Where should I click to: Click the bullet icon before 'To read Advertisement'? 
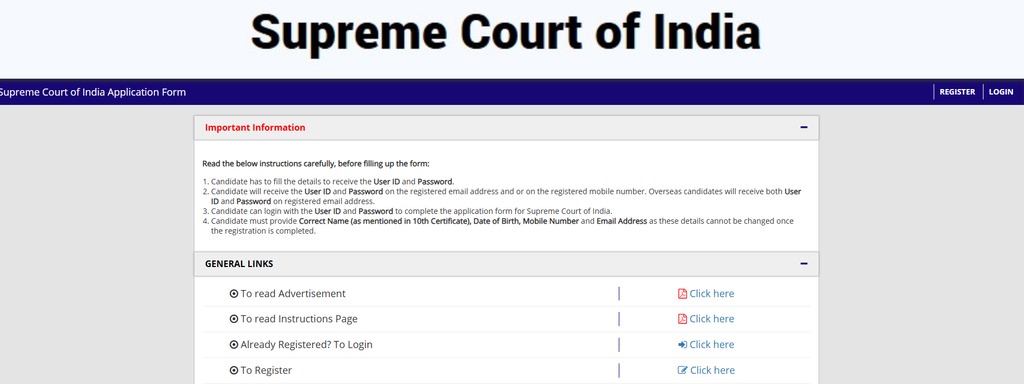point(234,294)
